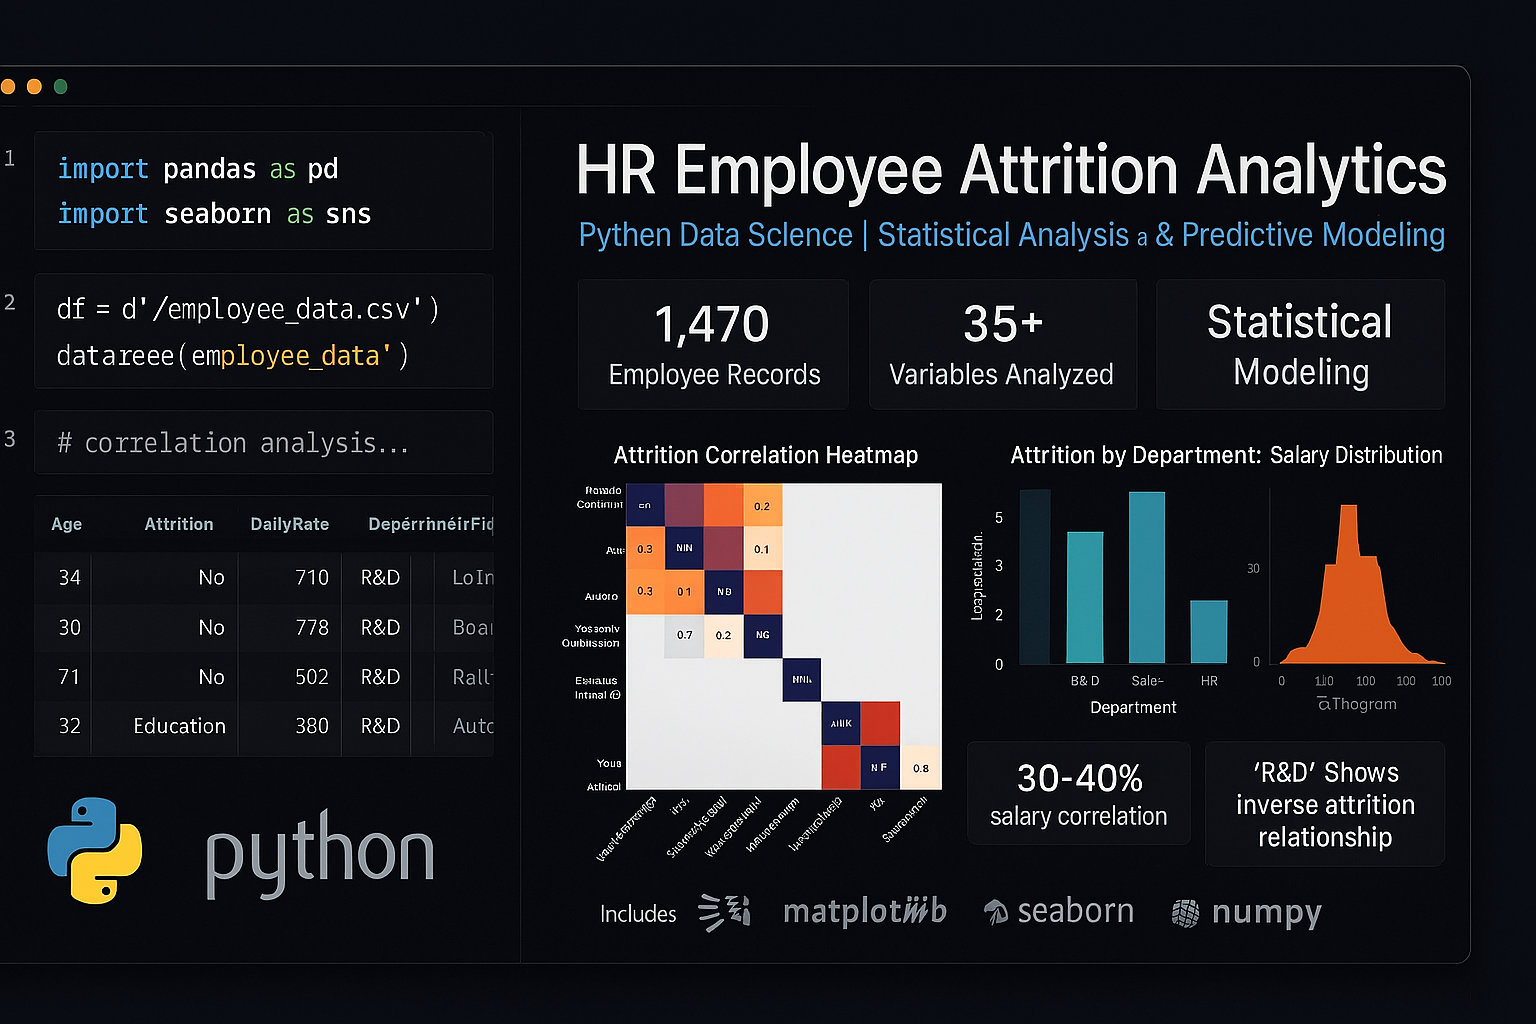Screen dimensions: 1536x1024
Task: Click the import pandas code cell
Action: point(264,191)
